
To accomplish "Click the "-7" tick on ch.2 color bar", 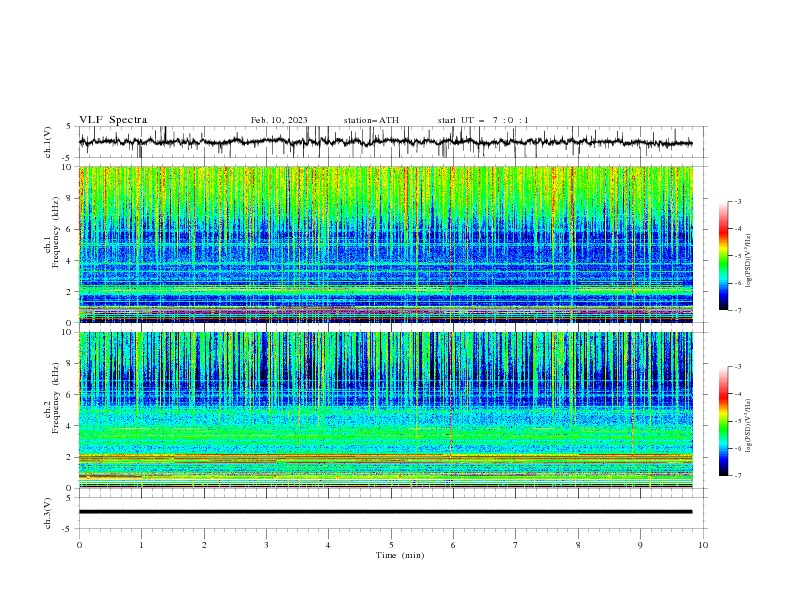I will coord(737,476).
